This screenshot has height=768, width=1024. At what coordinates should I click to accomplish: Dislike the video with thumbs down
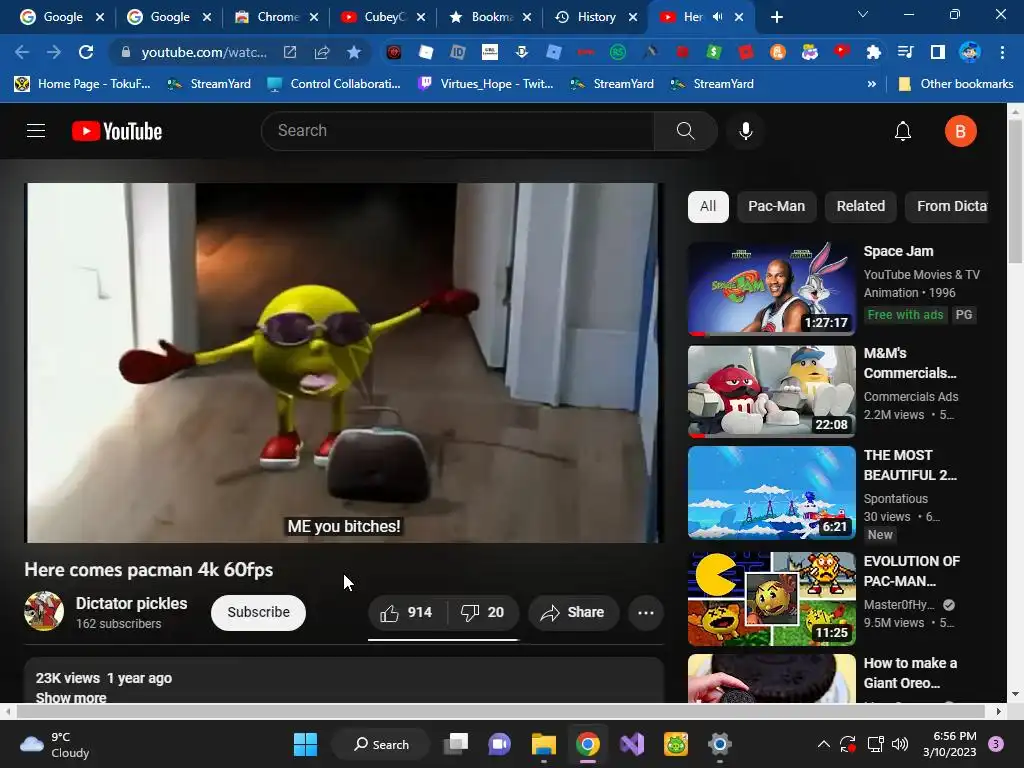click(483, 613)
